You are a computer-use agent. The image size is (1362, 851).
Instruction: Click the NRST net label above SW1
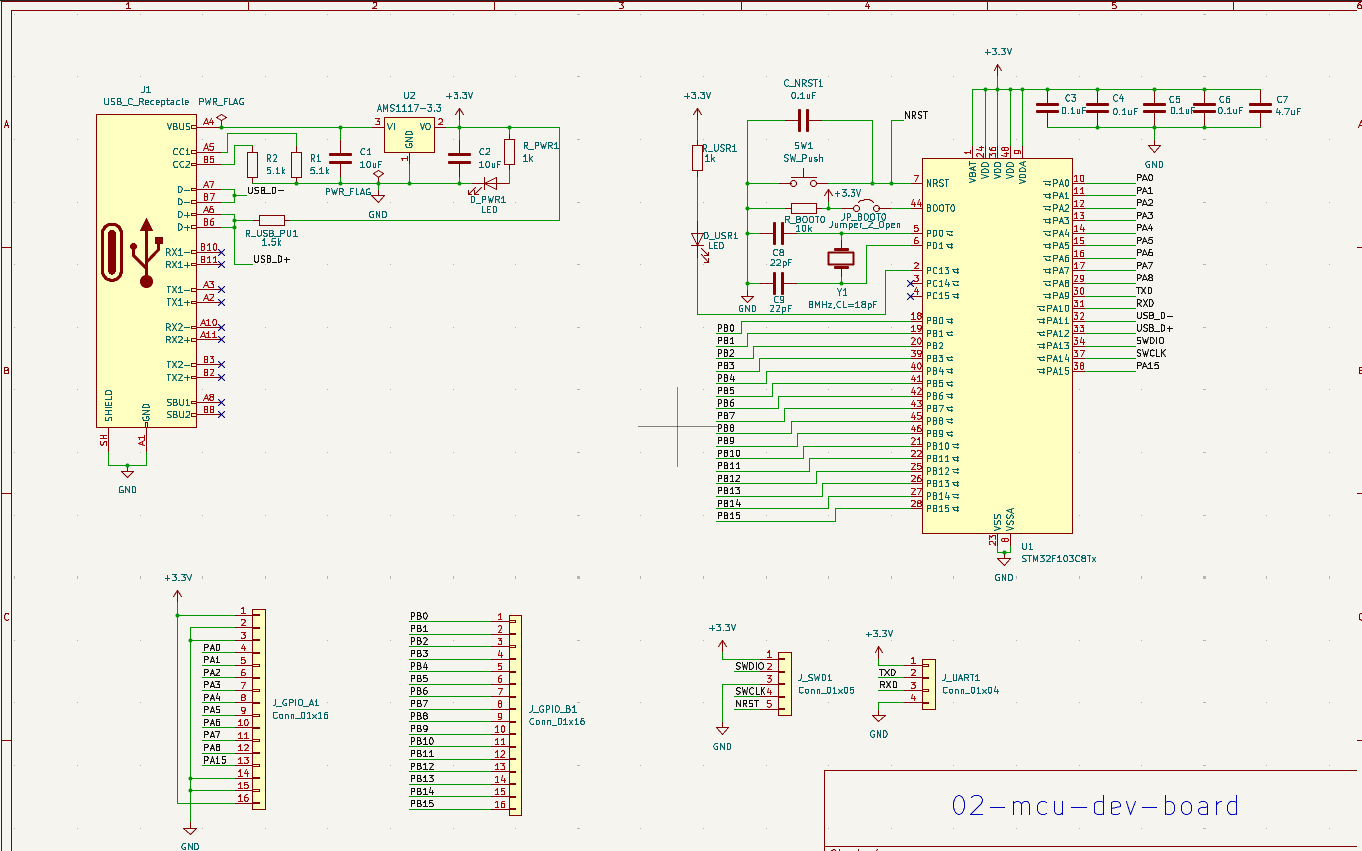point(916,115)
